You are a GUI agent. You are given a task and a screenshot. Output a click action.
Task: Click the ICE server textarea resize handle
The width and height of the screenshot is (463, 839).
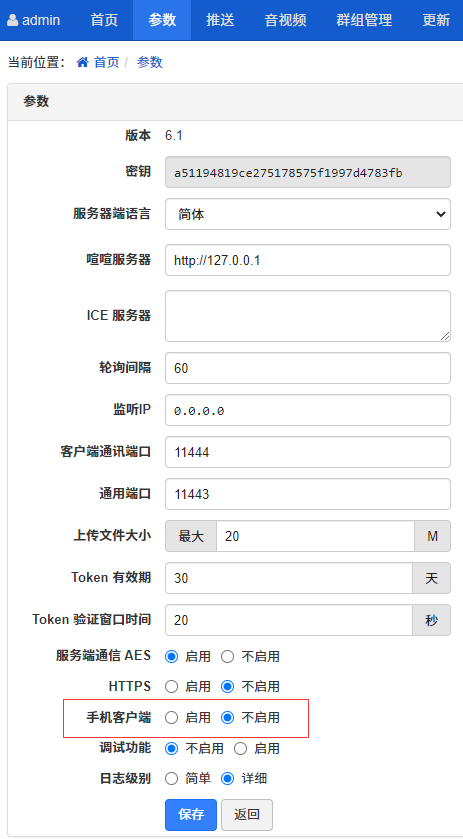[x=445, y=335]
